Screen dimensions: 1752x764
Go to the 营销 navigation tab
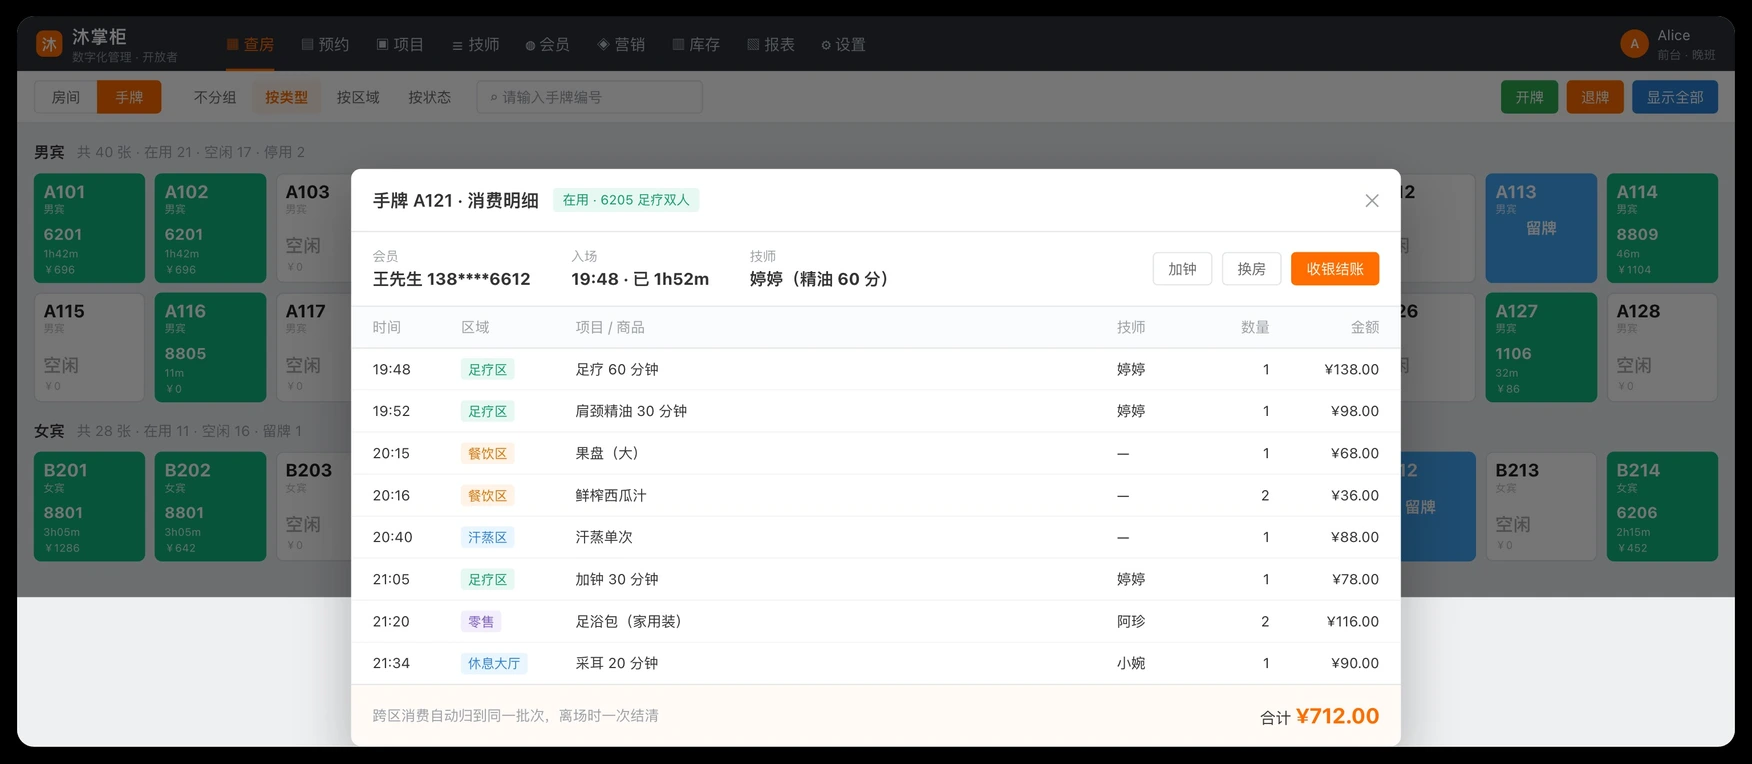pos(621,45)
